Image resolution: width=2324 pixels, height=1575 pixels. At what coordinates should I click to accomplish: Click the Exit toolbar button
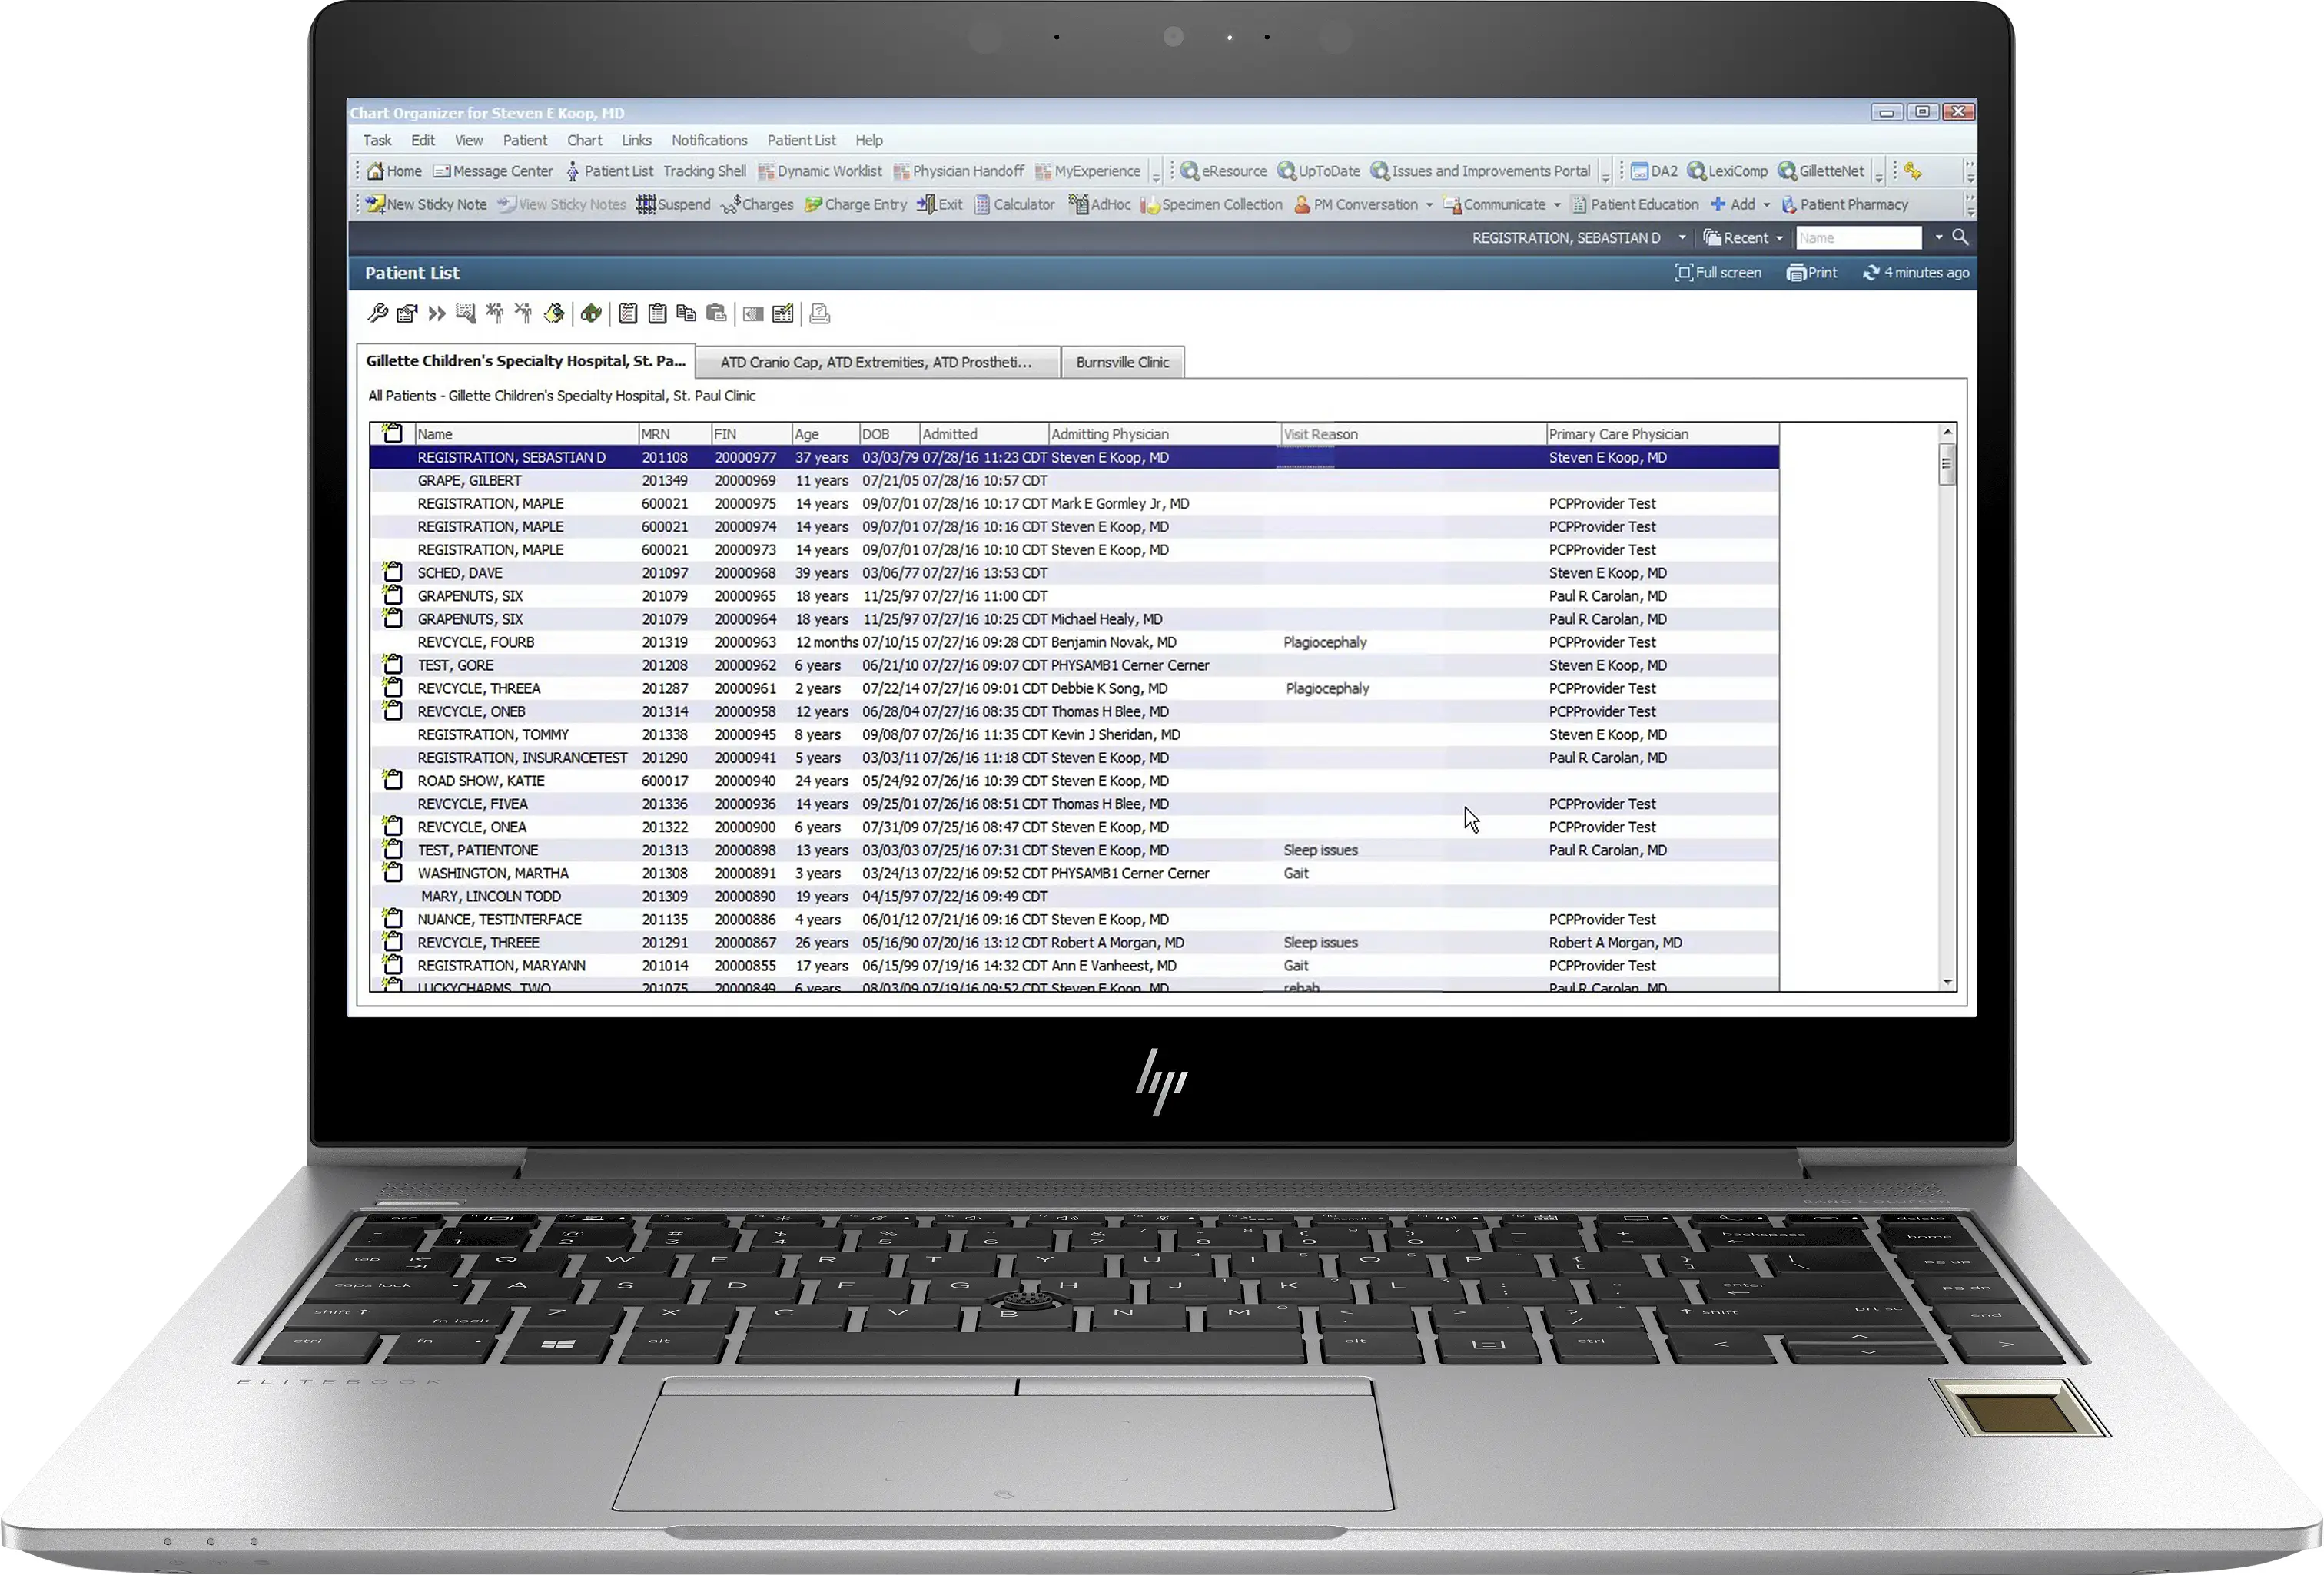[x=939, y=204]
